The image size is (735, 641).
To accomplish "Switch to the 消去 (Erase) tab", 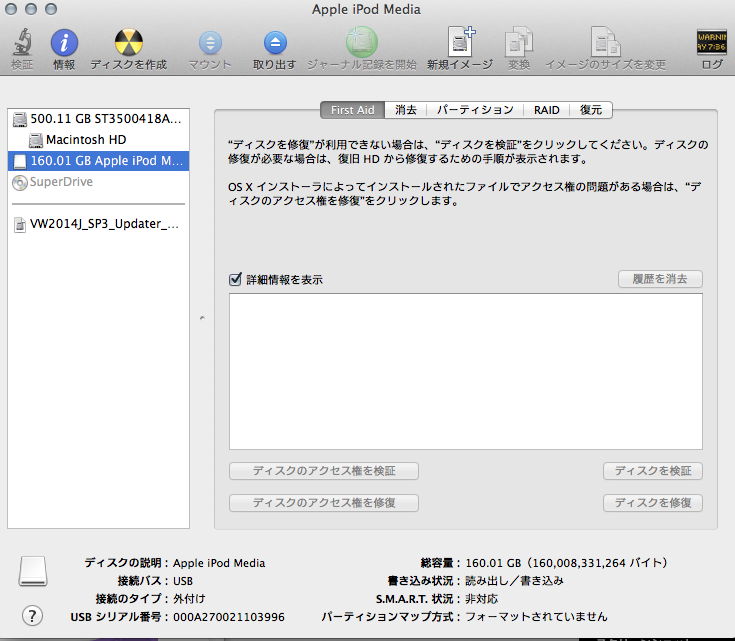I will pos(406,110).
